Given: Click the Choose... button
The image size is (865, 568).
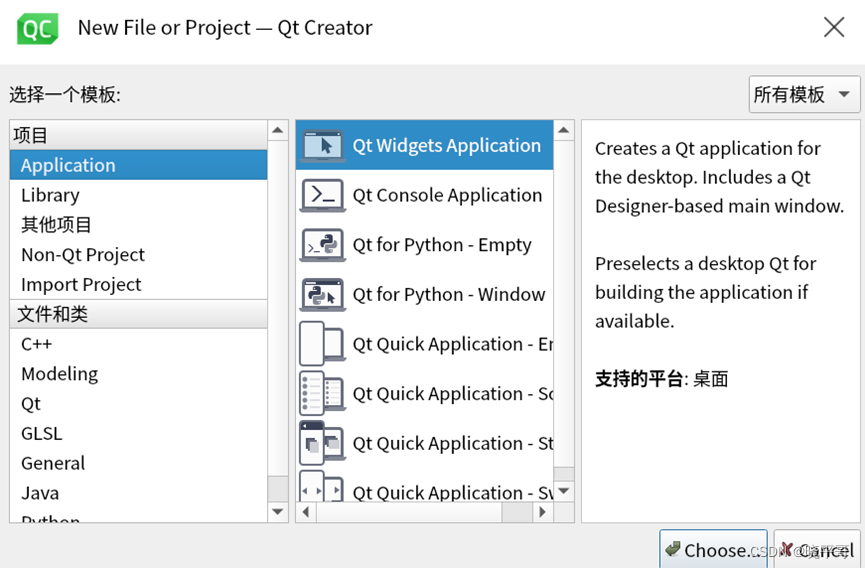Looking at the screenshot, I should click(713, 549).
